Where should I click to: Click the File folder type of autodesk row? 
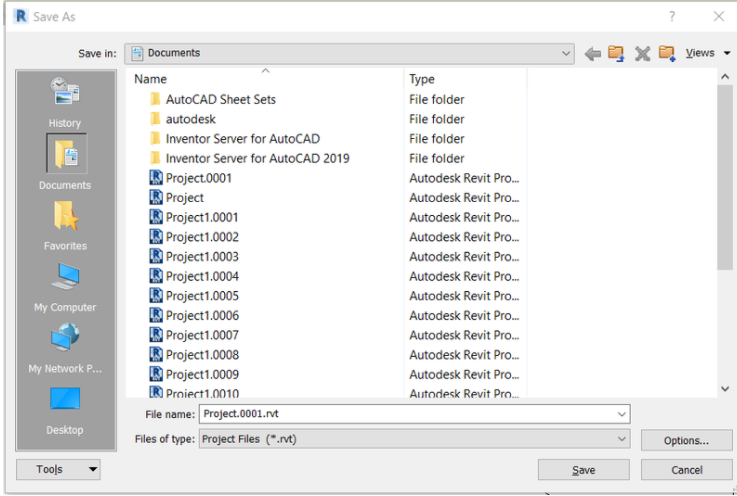point(437,119)
